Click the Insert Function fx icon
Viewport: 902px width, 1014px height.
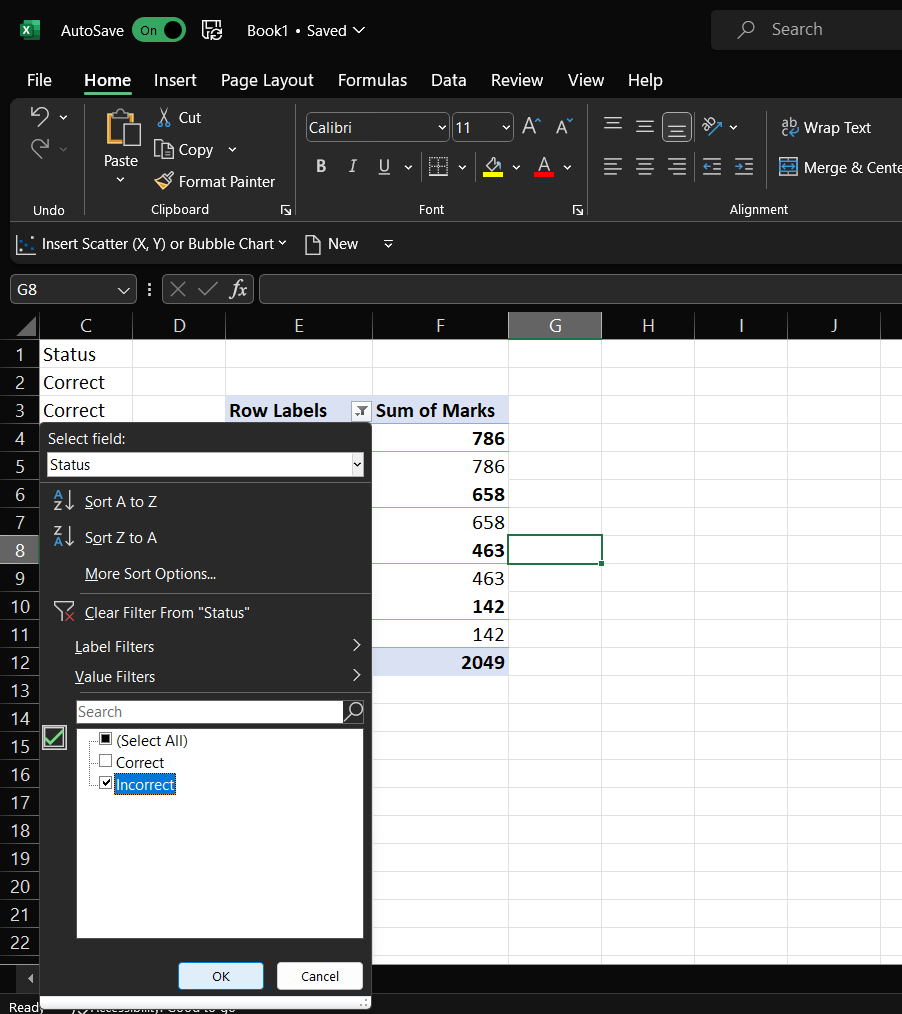click(x=238, y=289)
